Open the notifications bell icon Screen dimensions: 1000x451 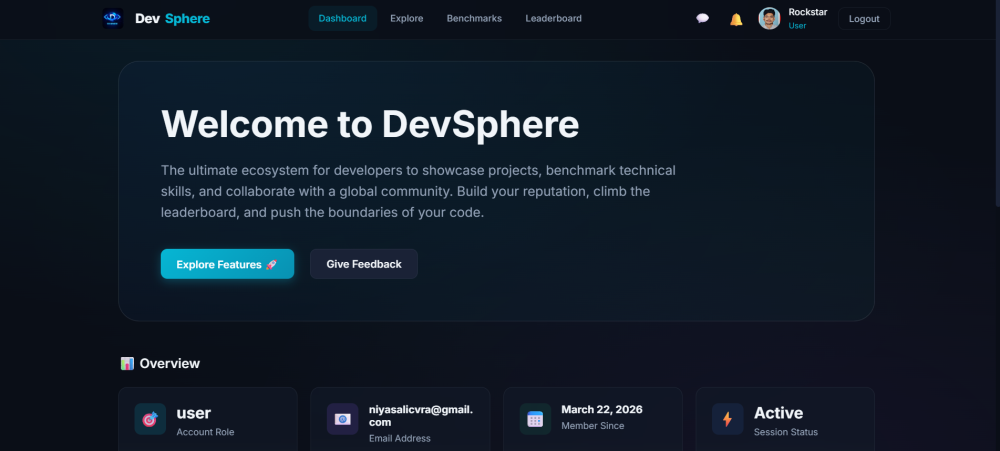click(x=736, y=19)
